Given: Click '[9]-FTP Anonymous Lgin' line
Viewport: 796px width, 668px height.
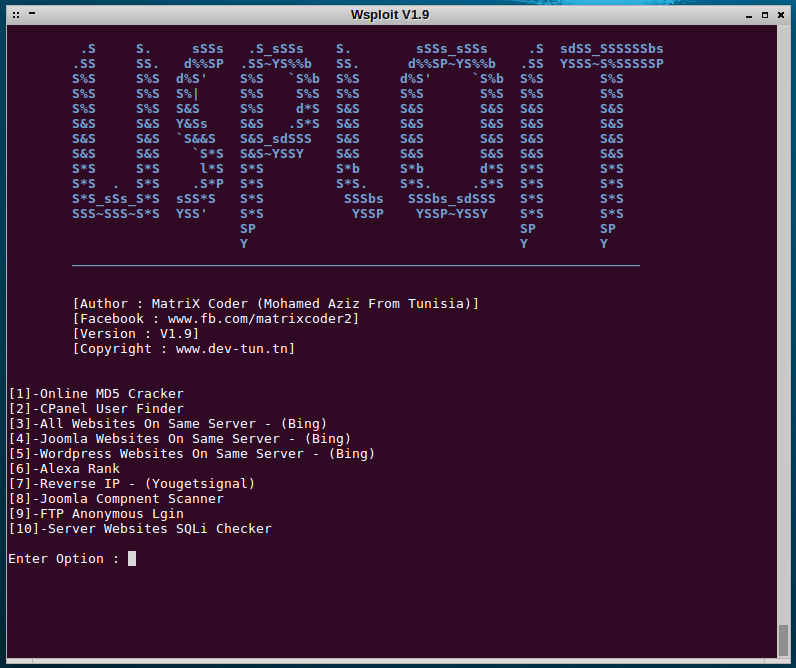Looking at the screenshot, I should (96, 514).
